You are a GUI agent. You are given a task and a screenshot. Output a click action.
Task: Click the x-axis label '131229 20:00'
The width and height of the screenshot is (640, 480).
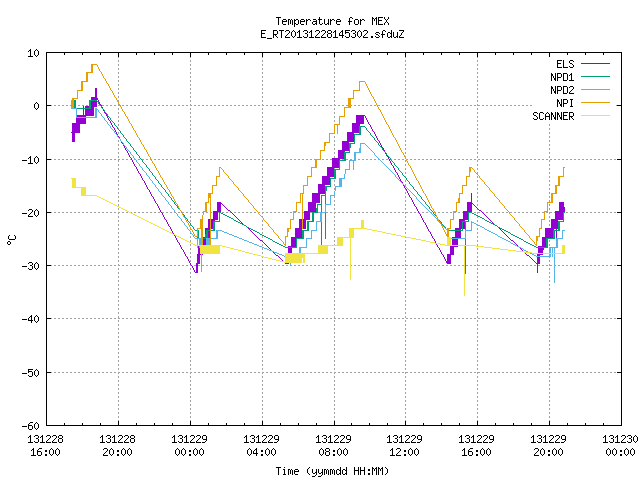[x=548, y=446]
